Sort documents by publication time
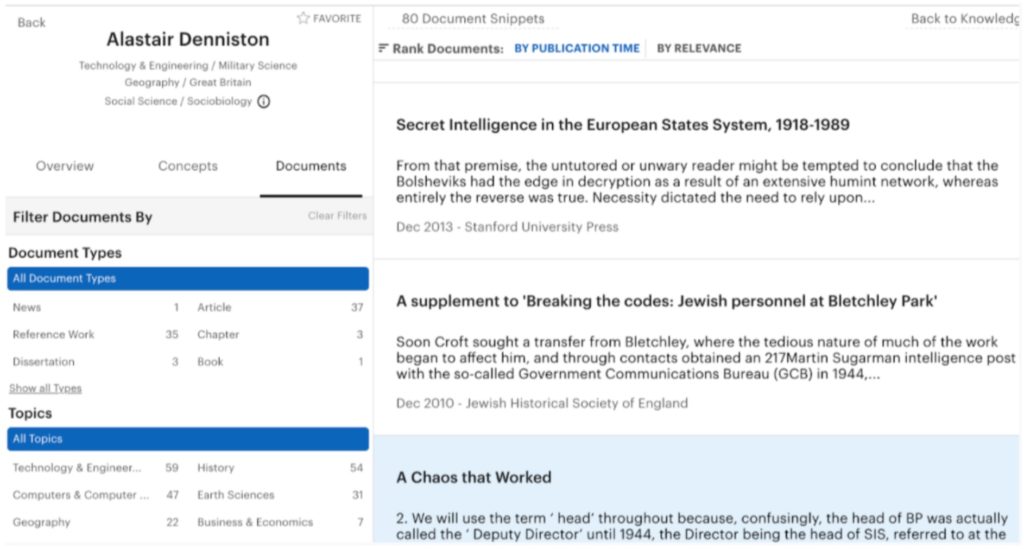The width and height of the screenshot is (1024, 549). point(576,48)
